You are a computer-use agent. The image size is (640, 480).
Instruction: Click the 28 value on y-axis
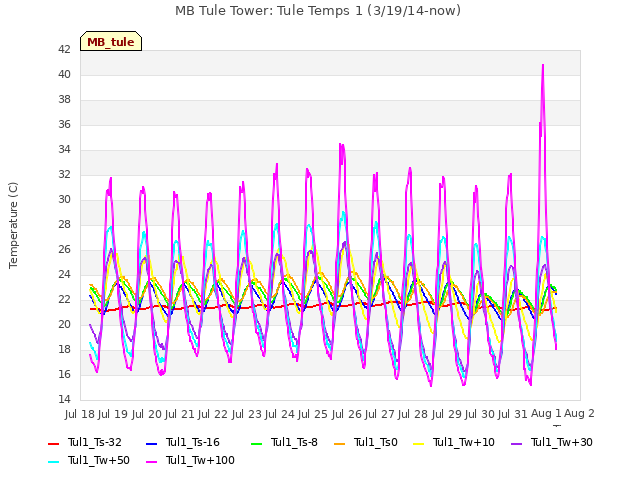point(64,224)
